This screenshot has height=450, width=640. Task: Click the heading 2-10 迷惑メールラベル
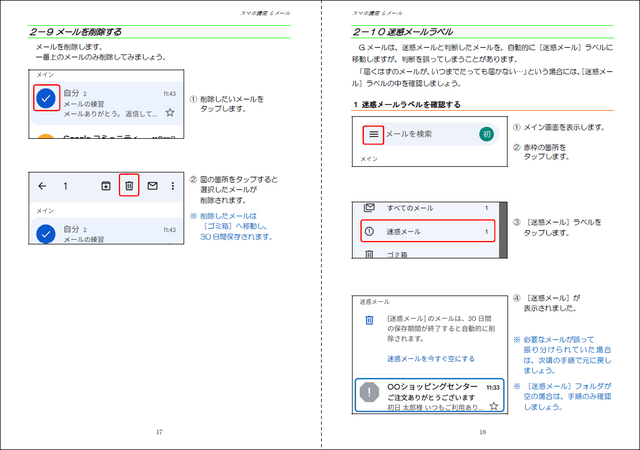tap(402, 32)
